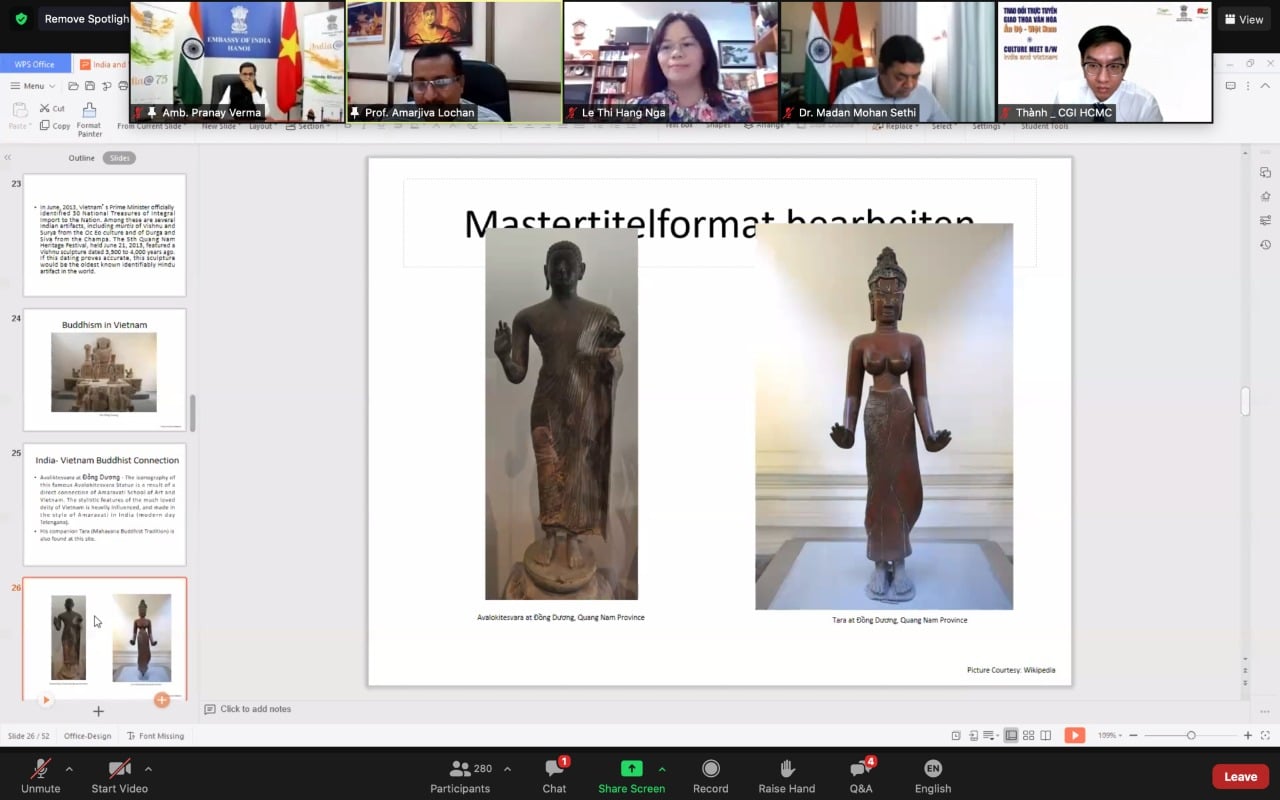The width and height of the screenshot is (1280, 800).
Task: Switch to the Outline tab
Action: click(81, 158)
